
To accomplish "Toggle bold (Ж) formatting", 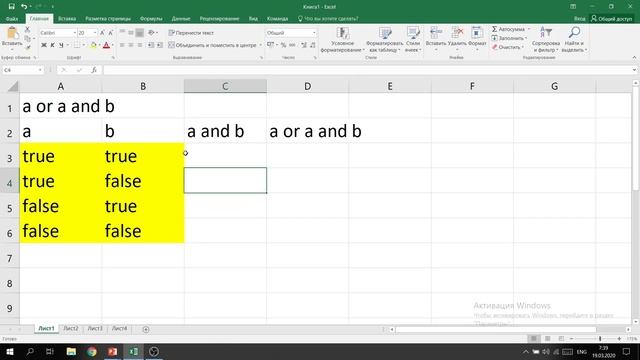I will click(x=44, y=45).
